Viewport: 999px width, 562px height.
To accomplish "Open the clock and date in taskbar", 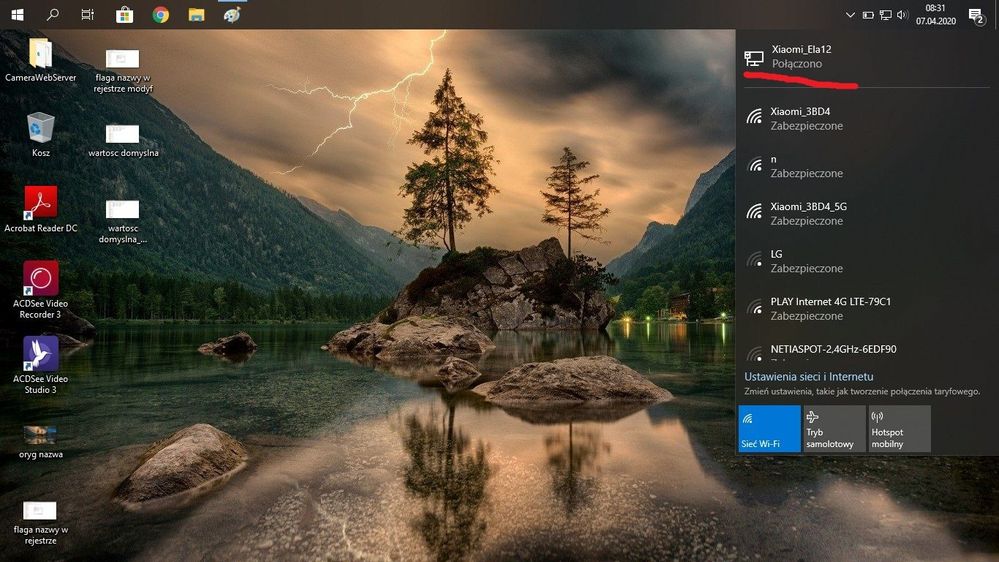I will click(x=935, y=15).
